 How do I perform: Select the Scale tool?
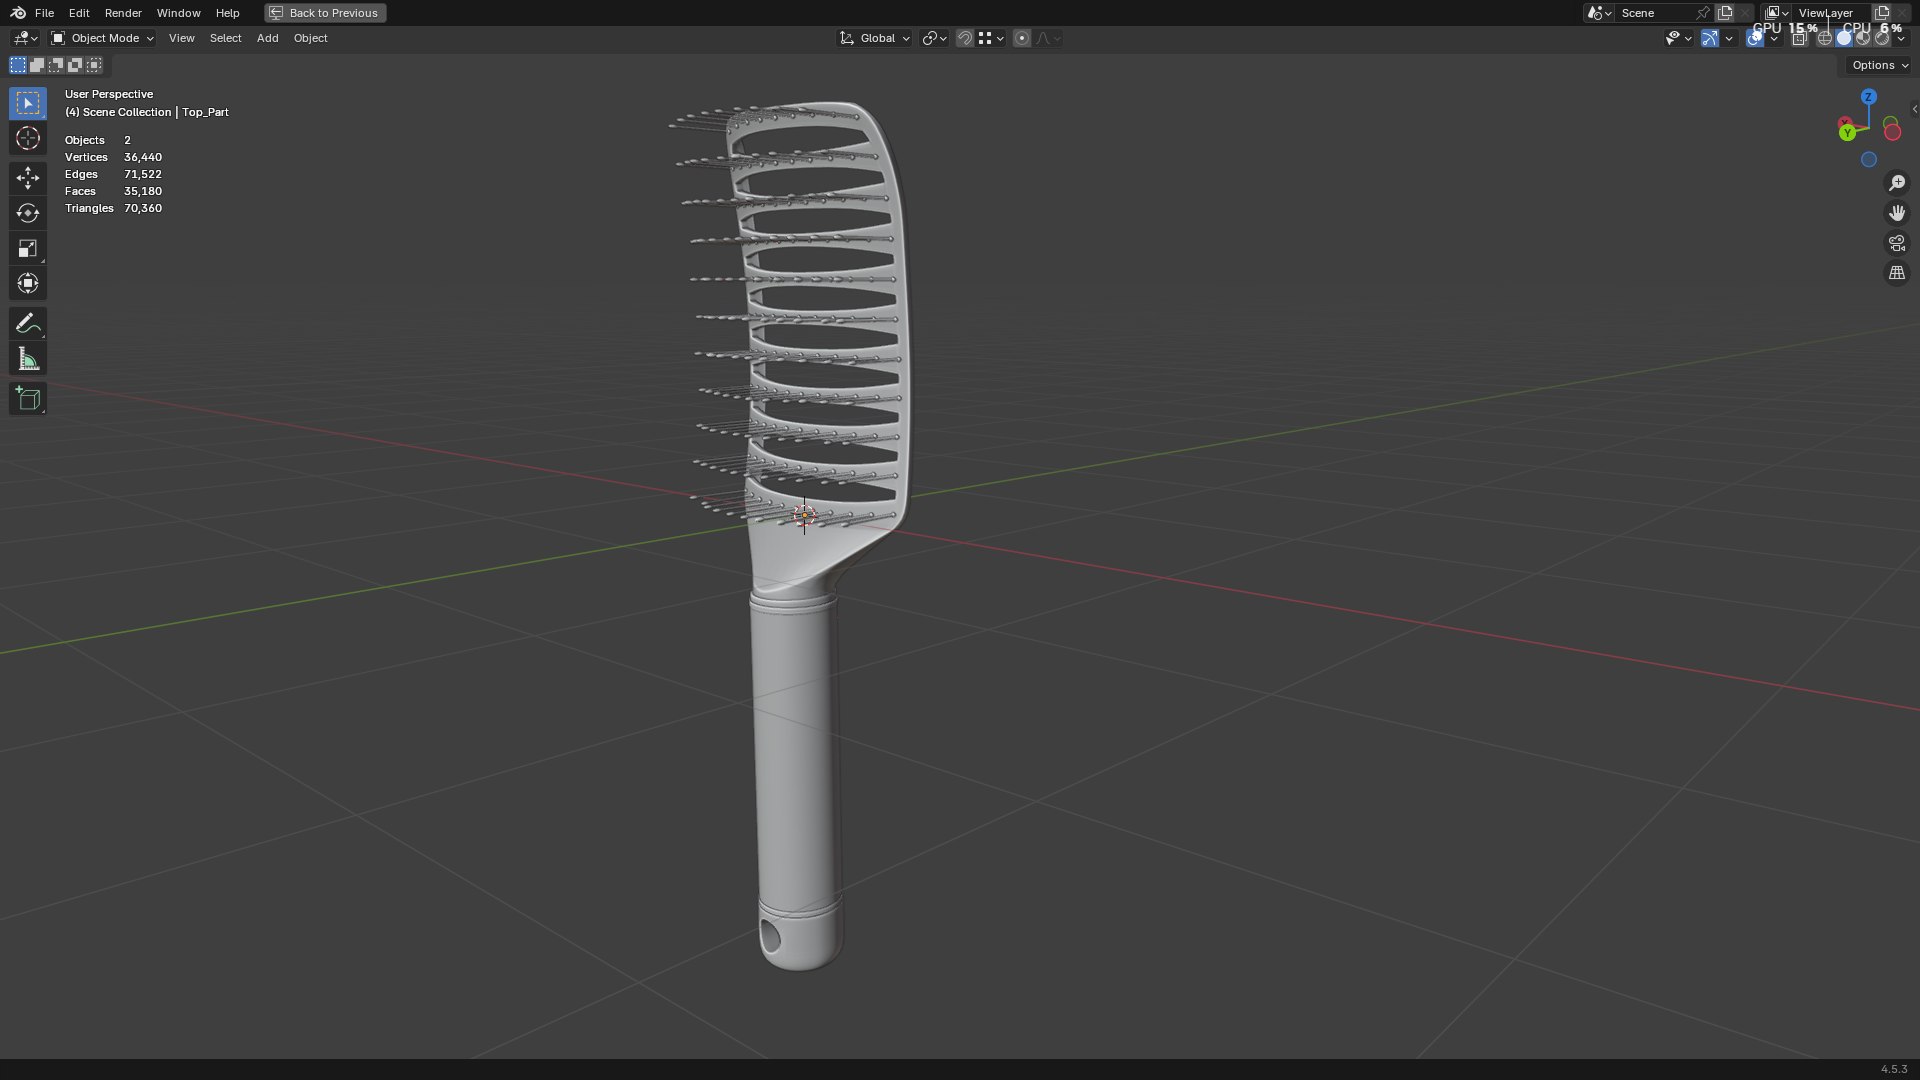28,248
